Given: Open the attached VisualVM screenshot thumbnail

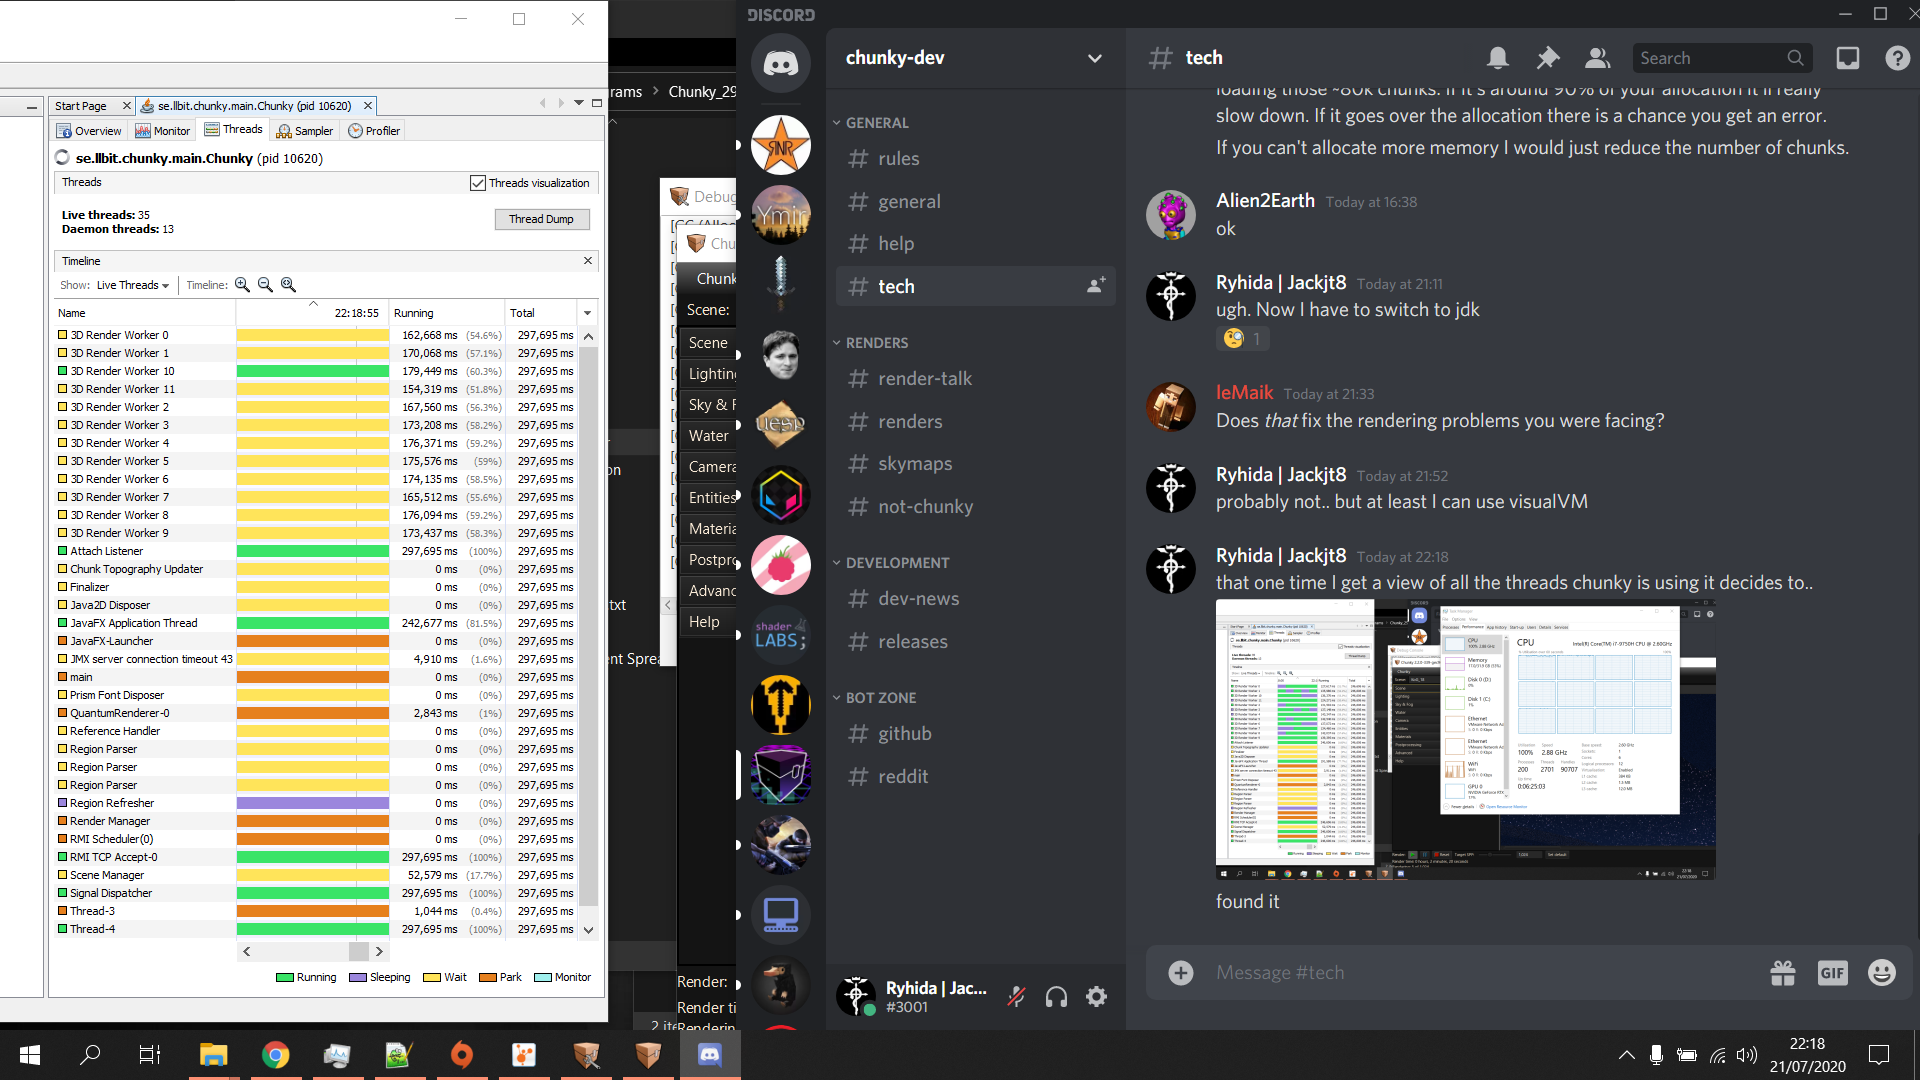Looking at the screenshot, I should [x=1464, y=740].
